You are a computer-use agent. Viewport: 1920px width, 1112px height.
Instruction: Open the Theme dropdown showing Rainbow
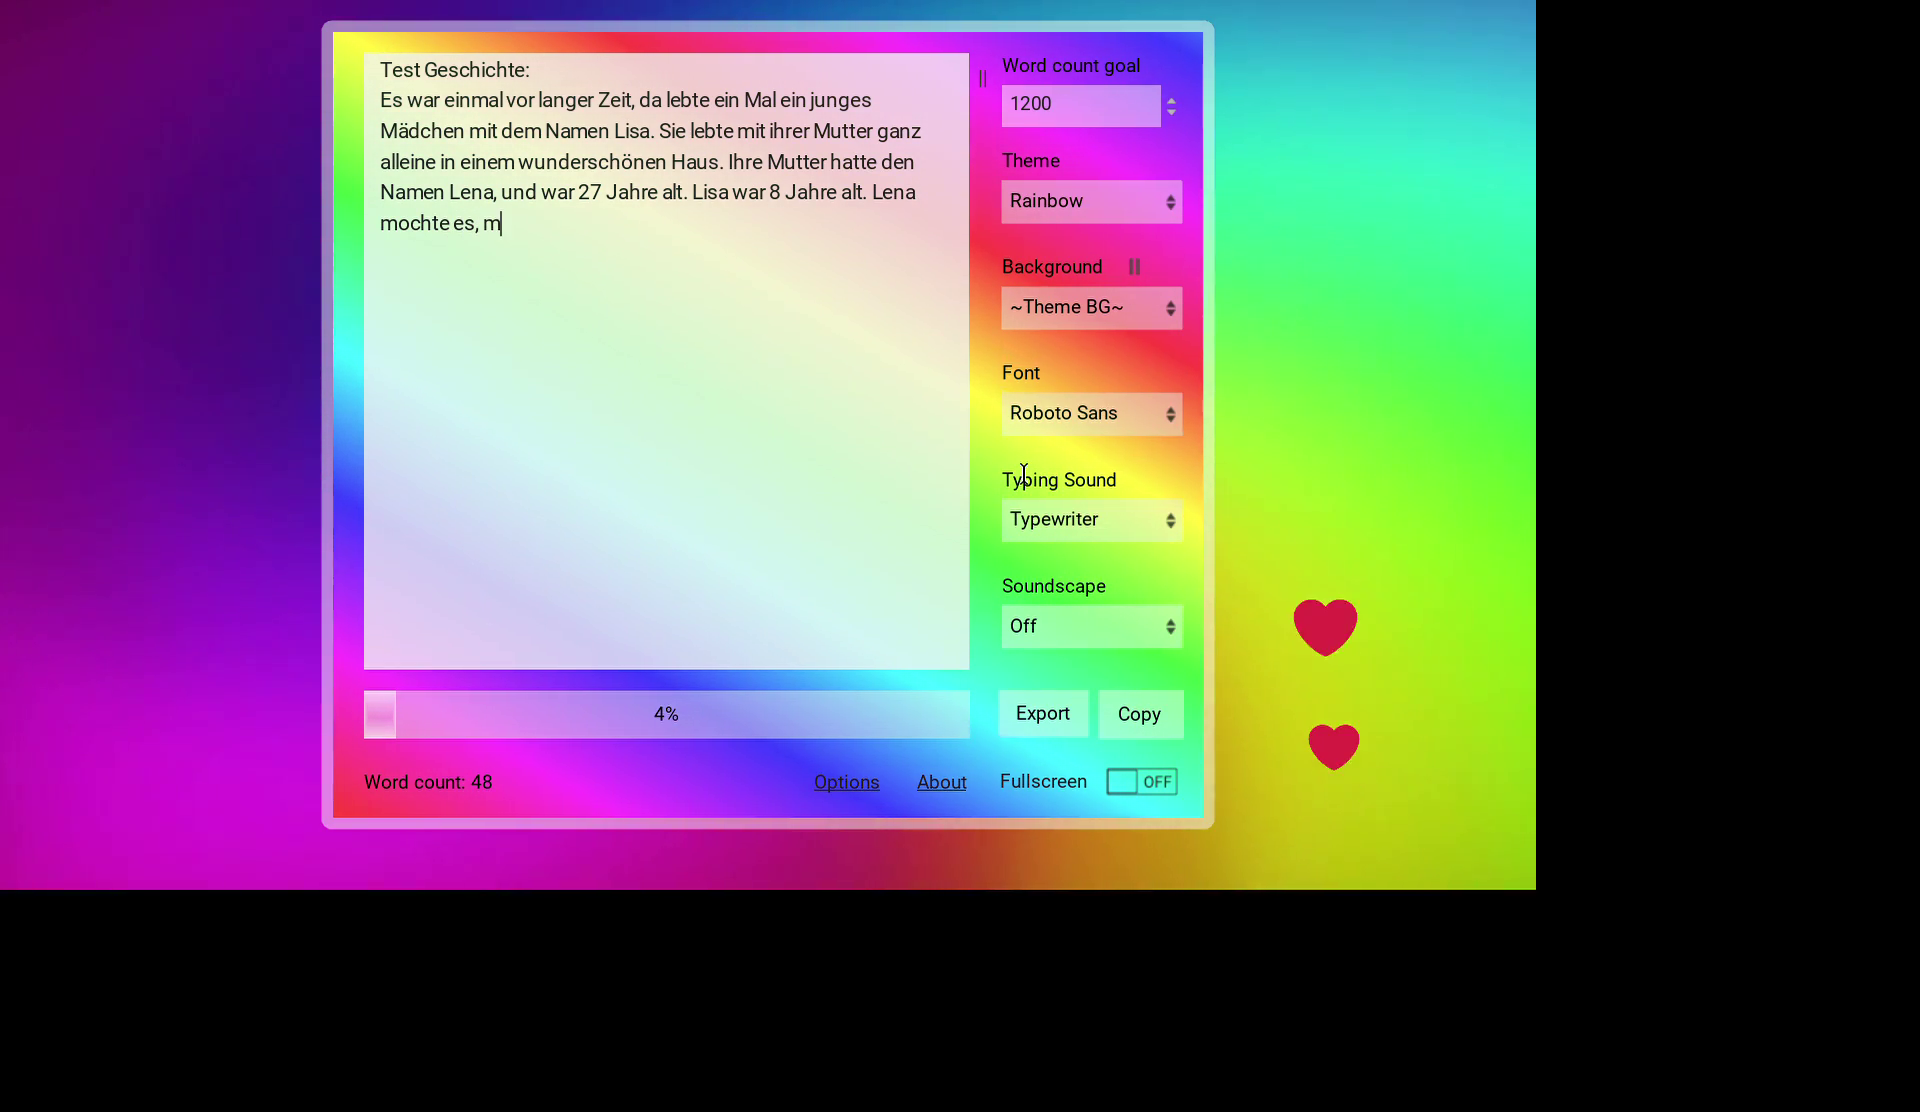pyautogui.click(x=1092, y=202)
